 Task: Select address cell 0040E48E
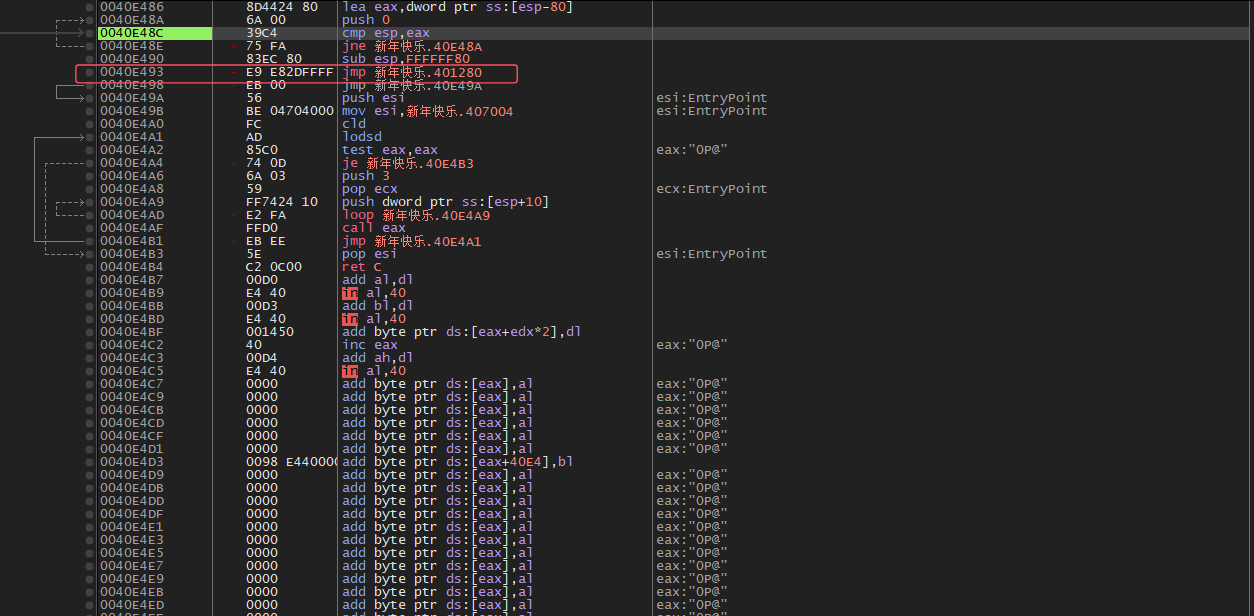(x=131, y=46)
